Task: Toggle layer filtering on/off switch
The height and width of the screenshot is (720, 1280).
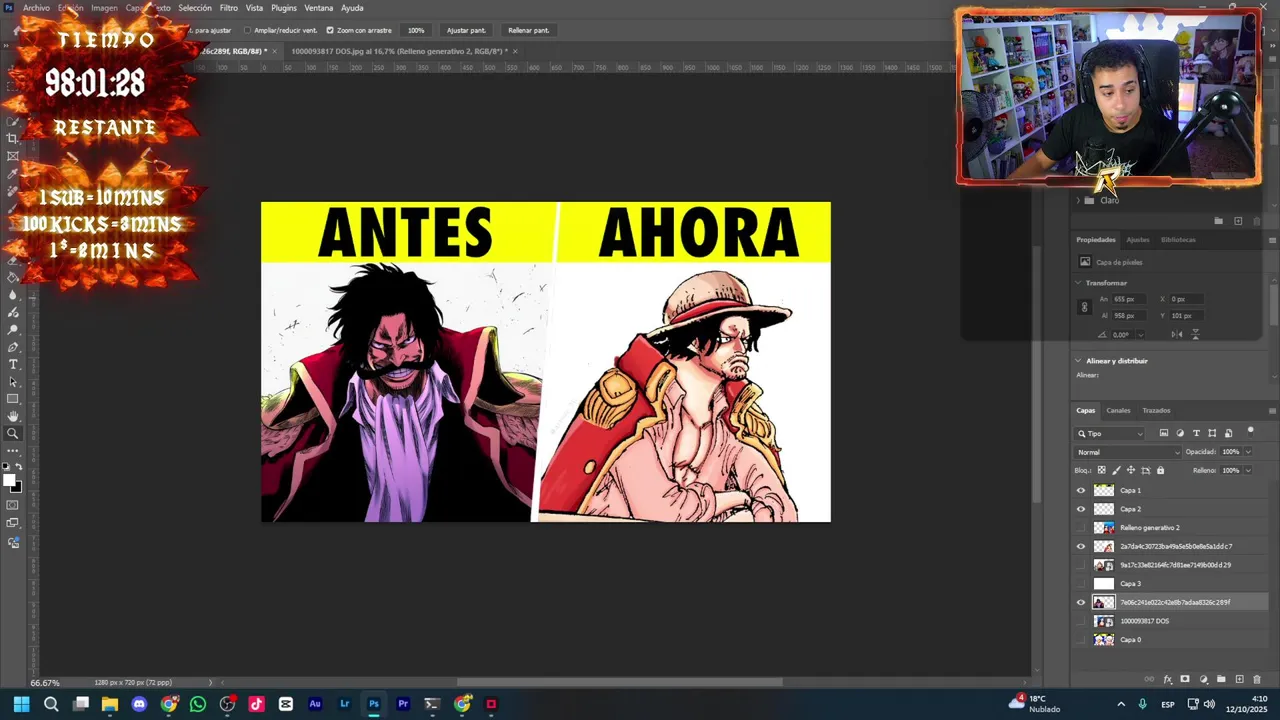Action: (1250, 431)
